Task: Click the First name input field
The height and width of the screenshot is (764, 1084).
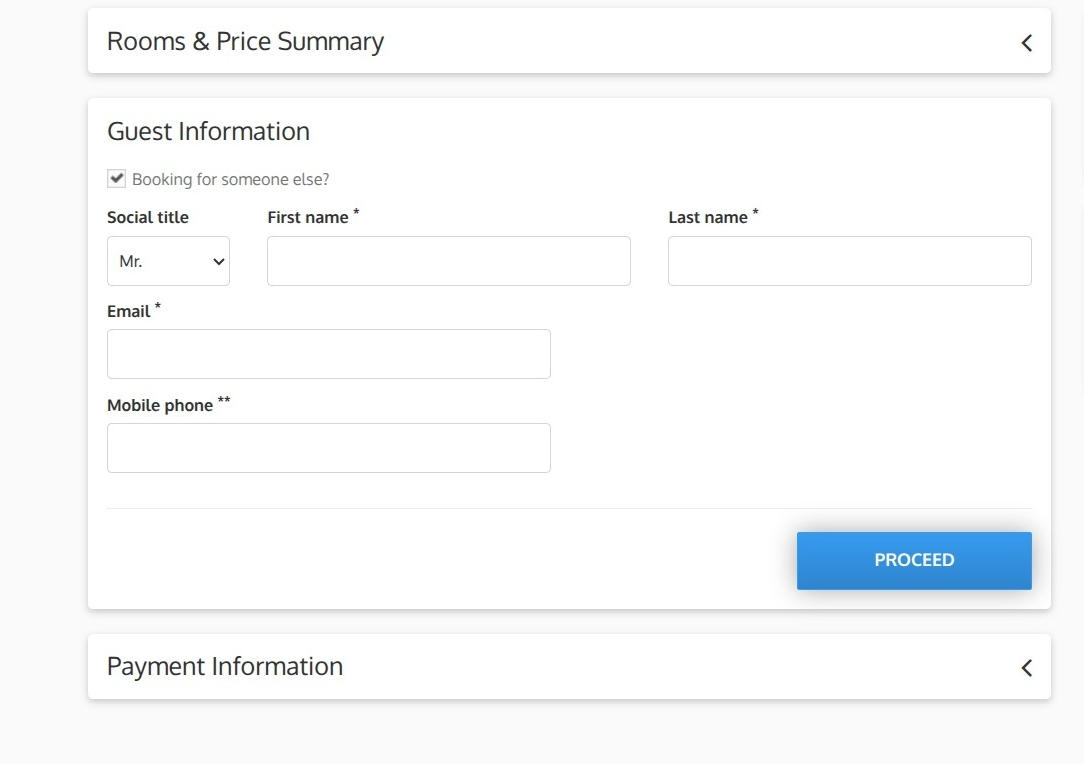Action: click(449, 261)
